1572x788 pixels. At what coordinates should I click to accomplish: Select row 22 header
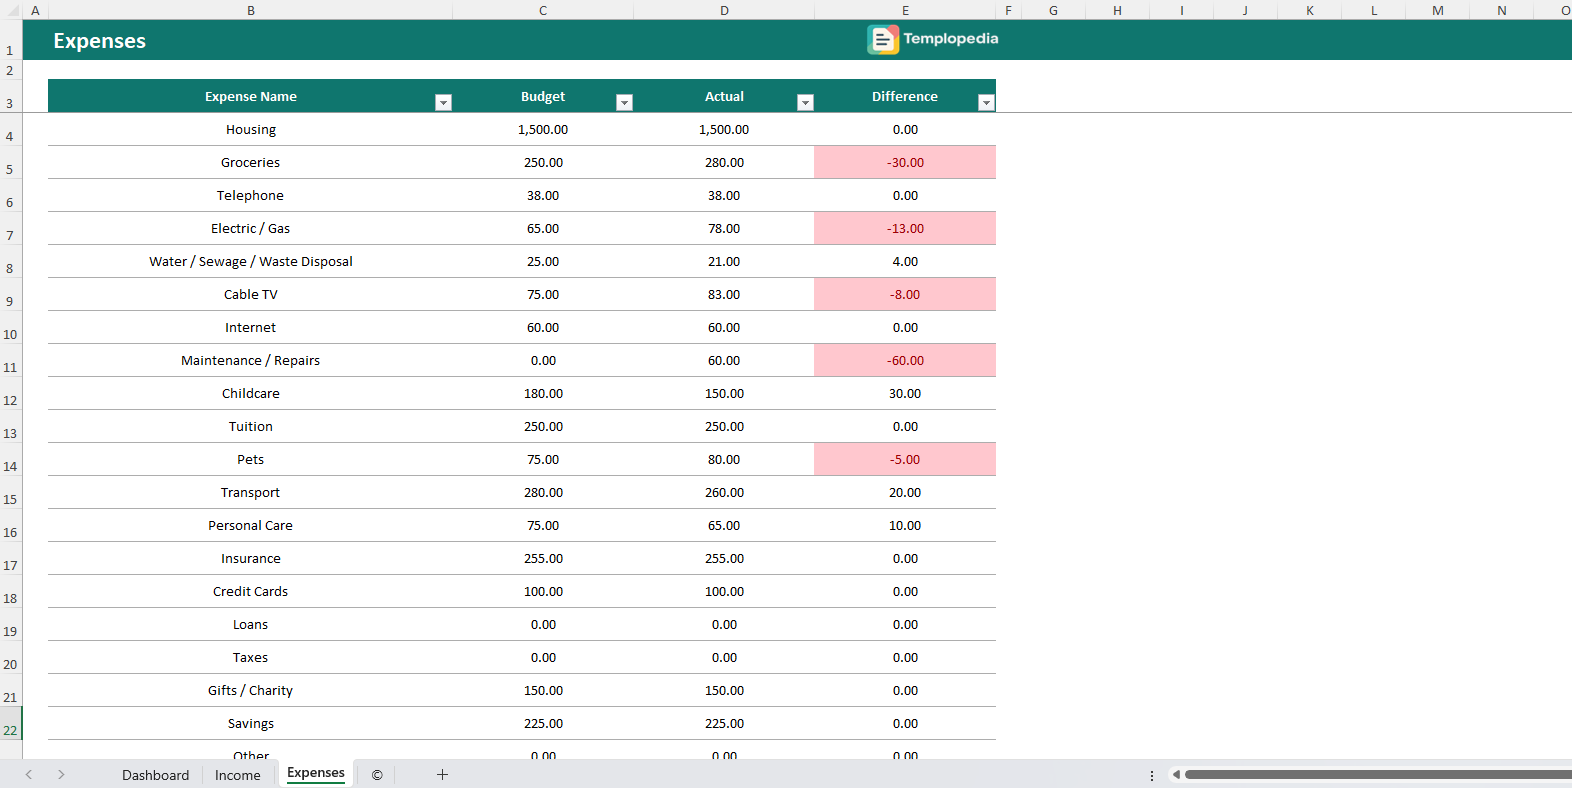point(10,724)
